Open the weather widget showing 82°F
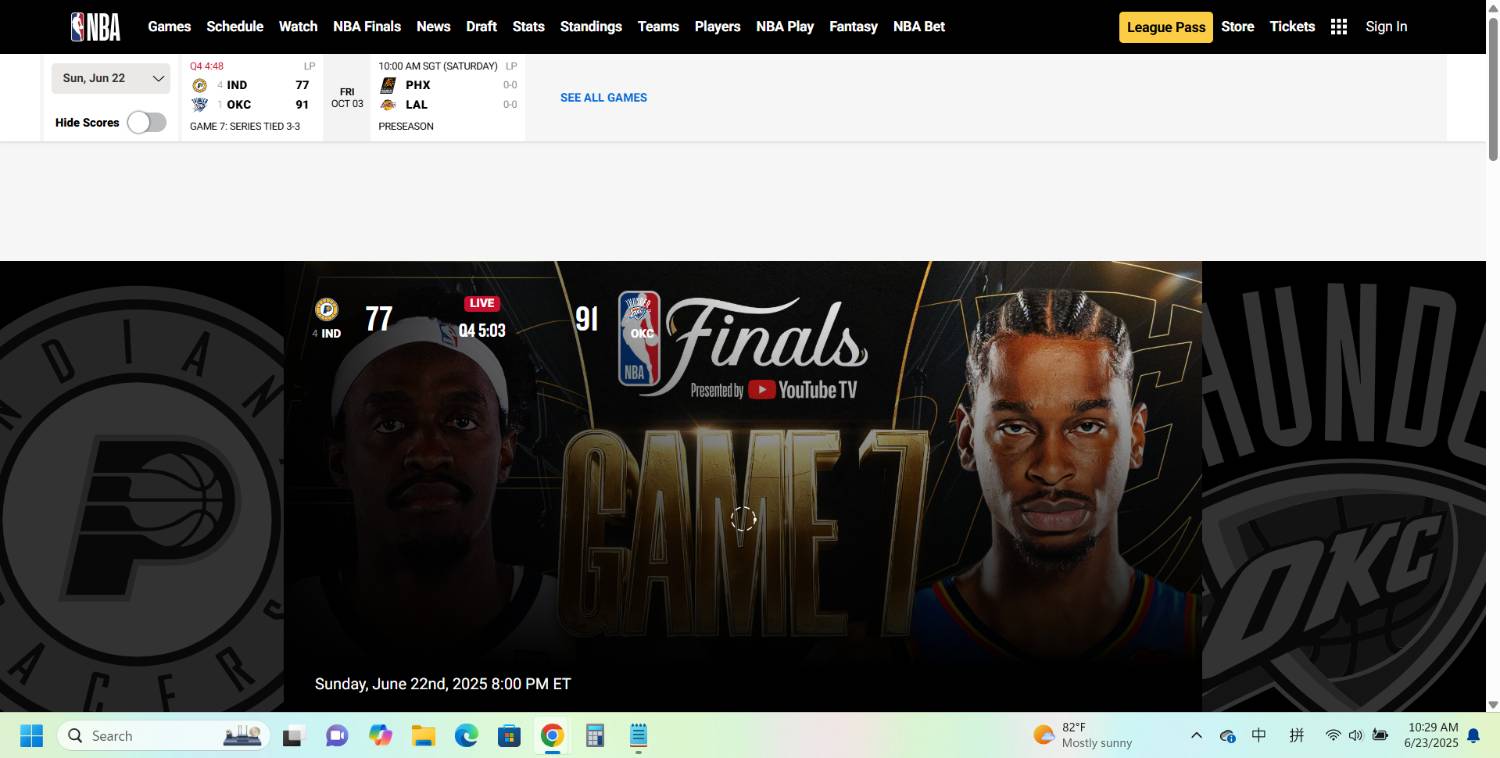Screen dimensions: 1500x758 coord(1083,736)
